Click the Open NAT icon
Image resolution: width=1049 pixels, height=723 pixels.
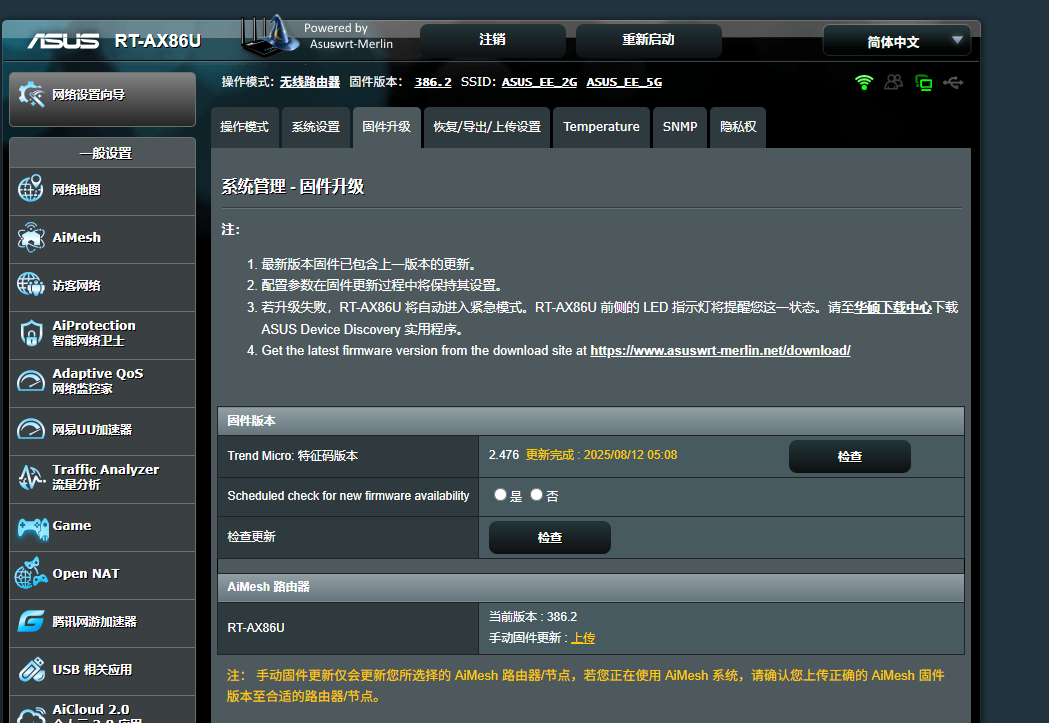pyautogui.click(x=31, y=573)
